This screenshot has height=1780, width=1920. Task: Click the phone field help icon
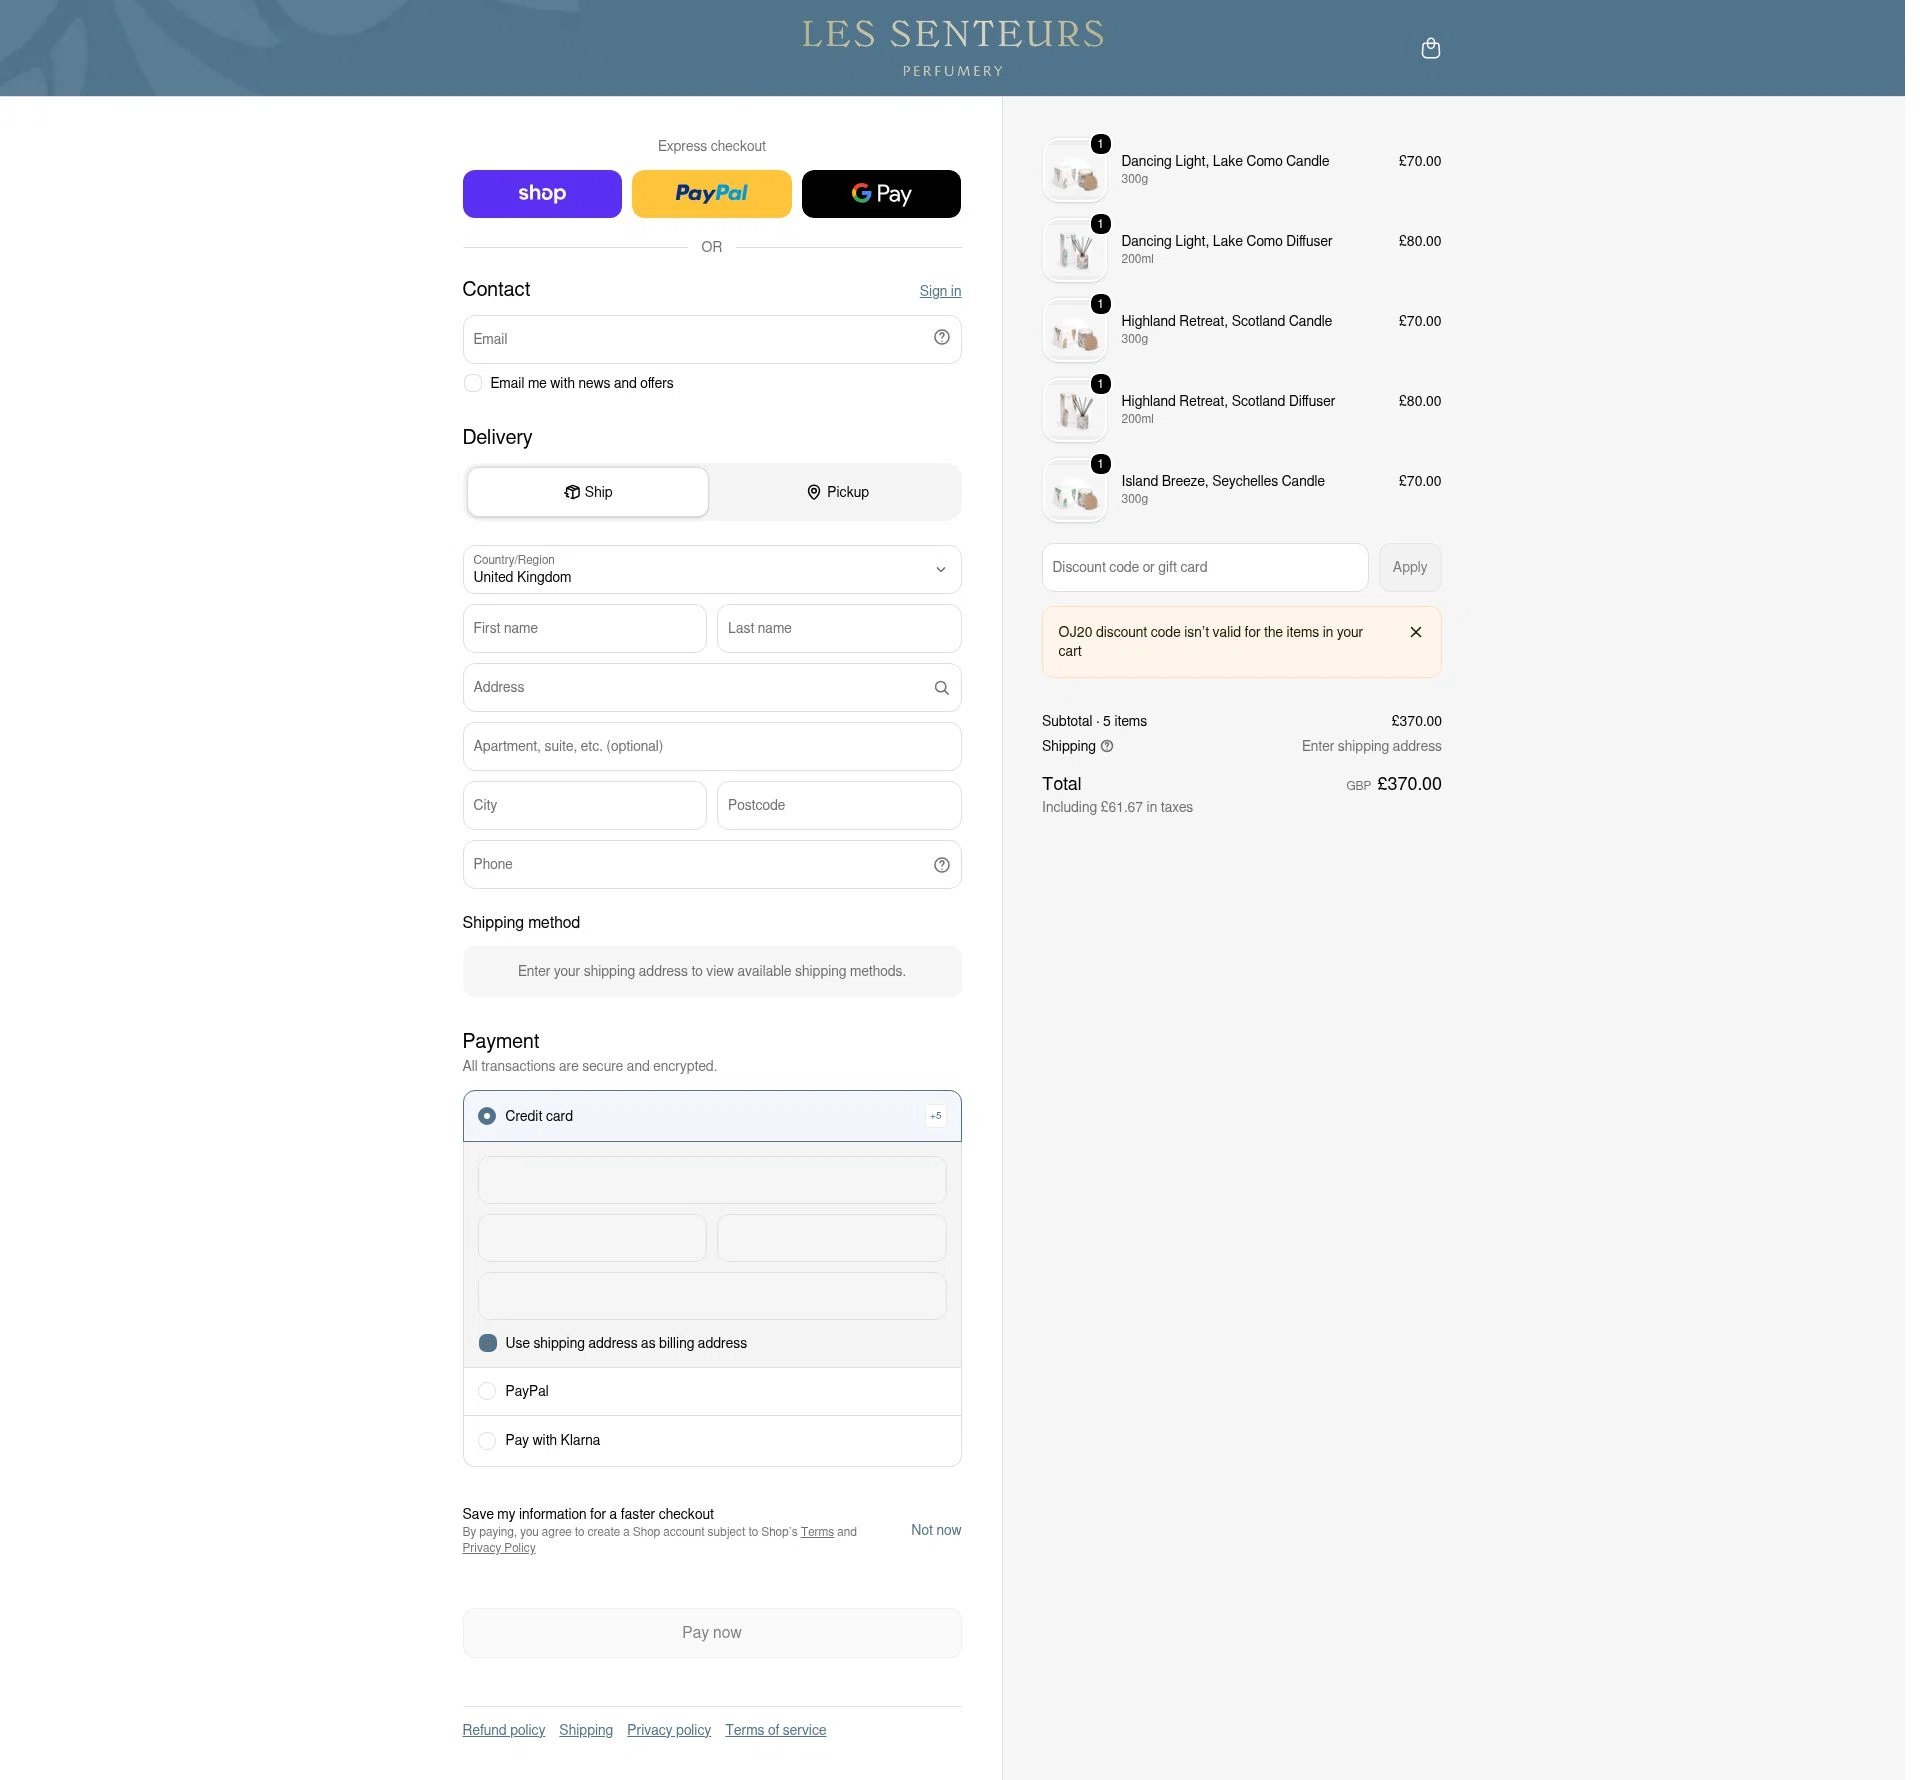coord(942,865)
